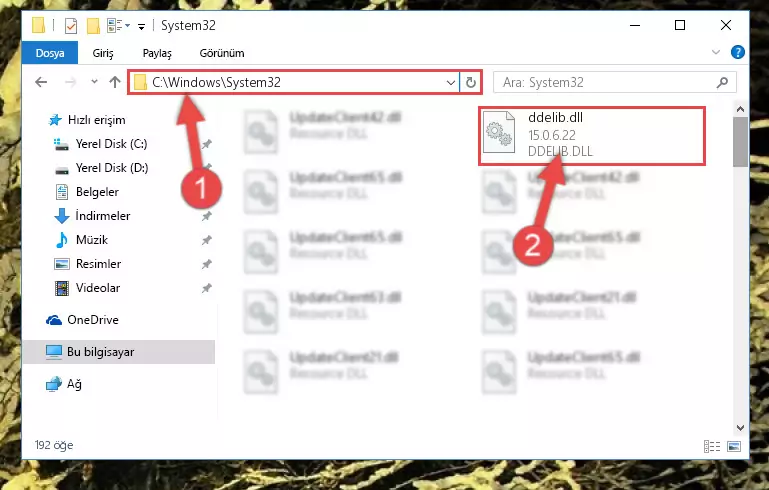Viewport: 769px width, 490px height.
Task: Click the vertical scrollbar down arrow
Action: click(x=740, y=428)
